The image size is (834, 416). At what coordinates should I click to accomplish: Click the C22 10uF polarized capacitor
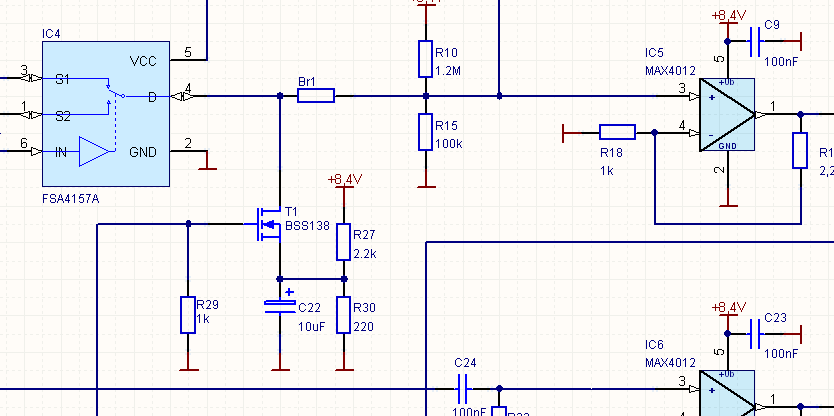[279, 308]
